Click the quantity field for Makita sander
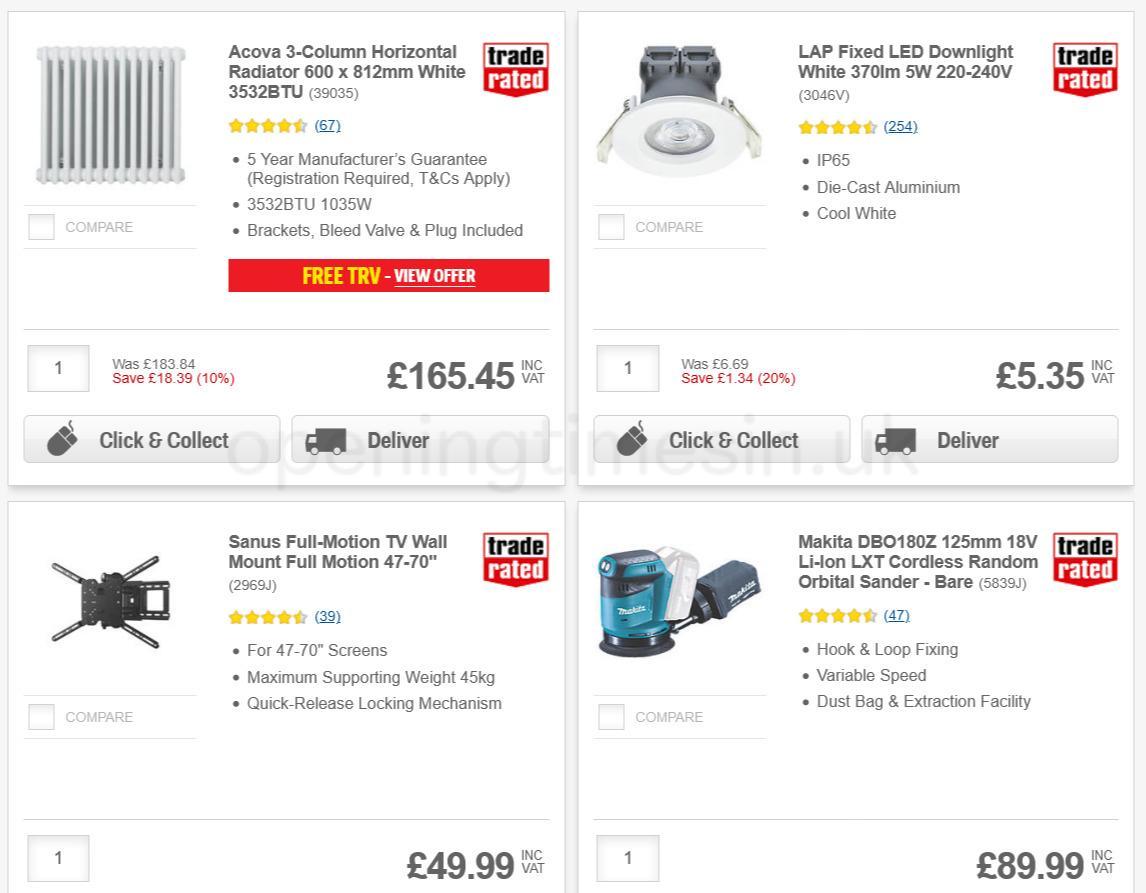 coord(628,857)
